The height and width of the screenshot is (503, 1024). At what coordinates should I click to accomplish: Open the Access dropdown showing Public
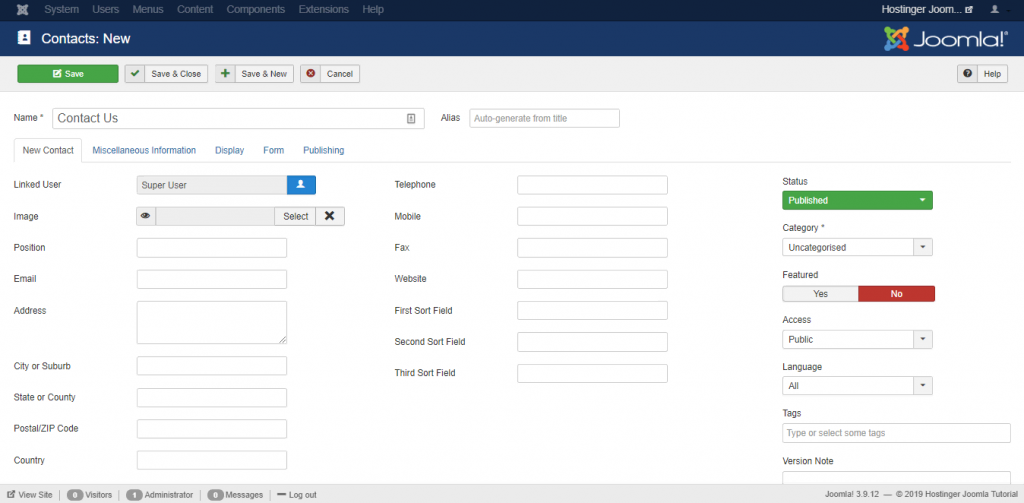click(857, 340)
